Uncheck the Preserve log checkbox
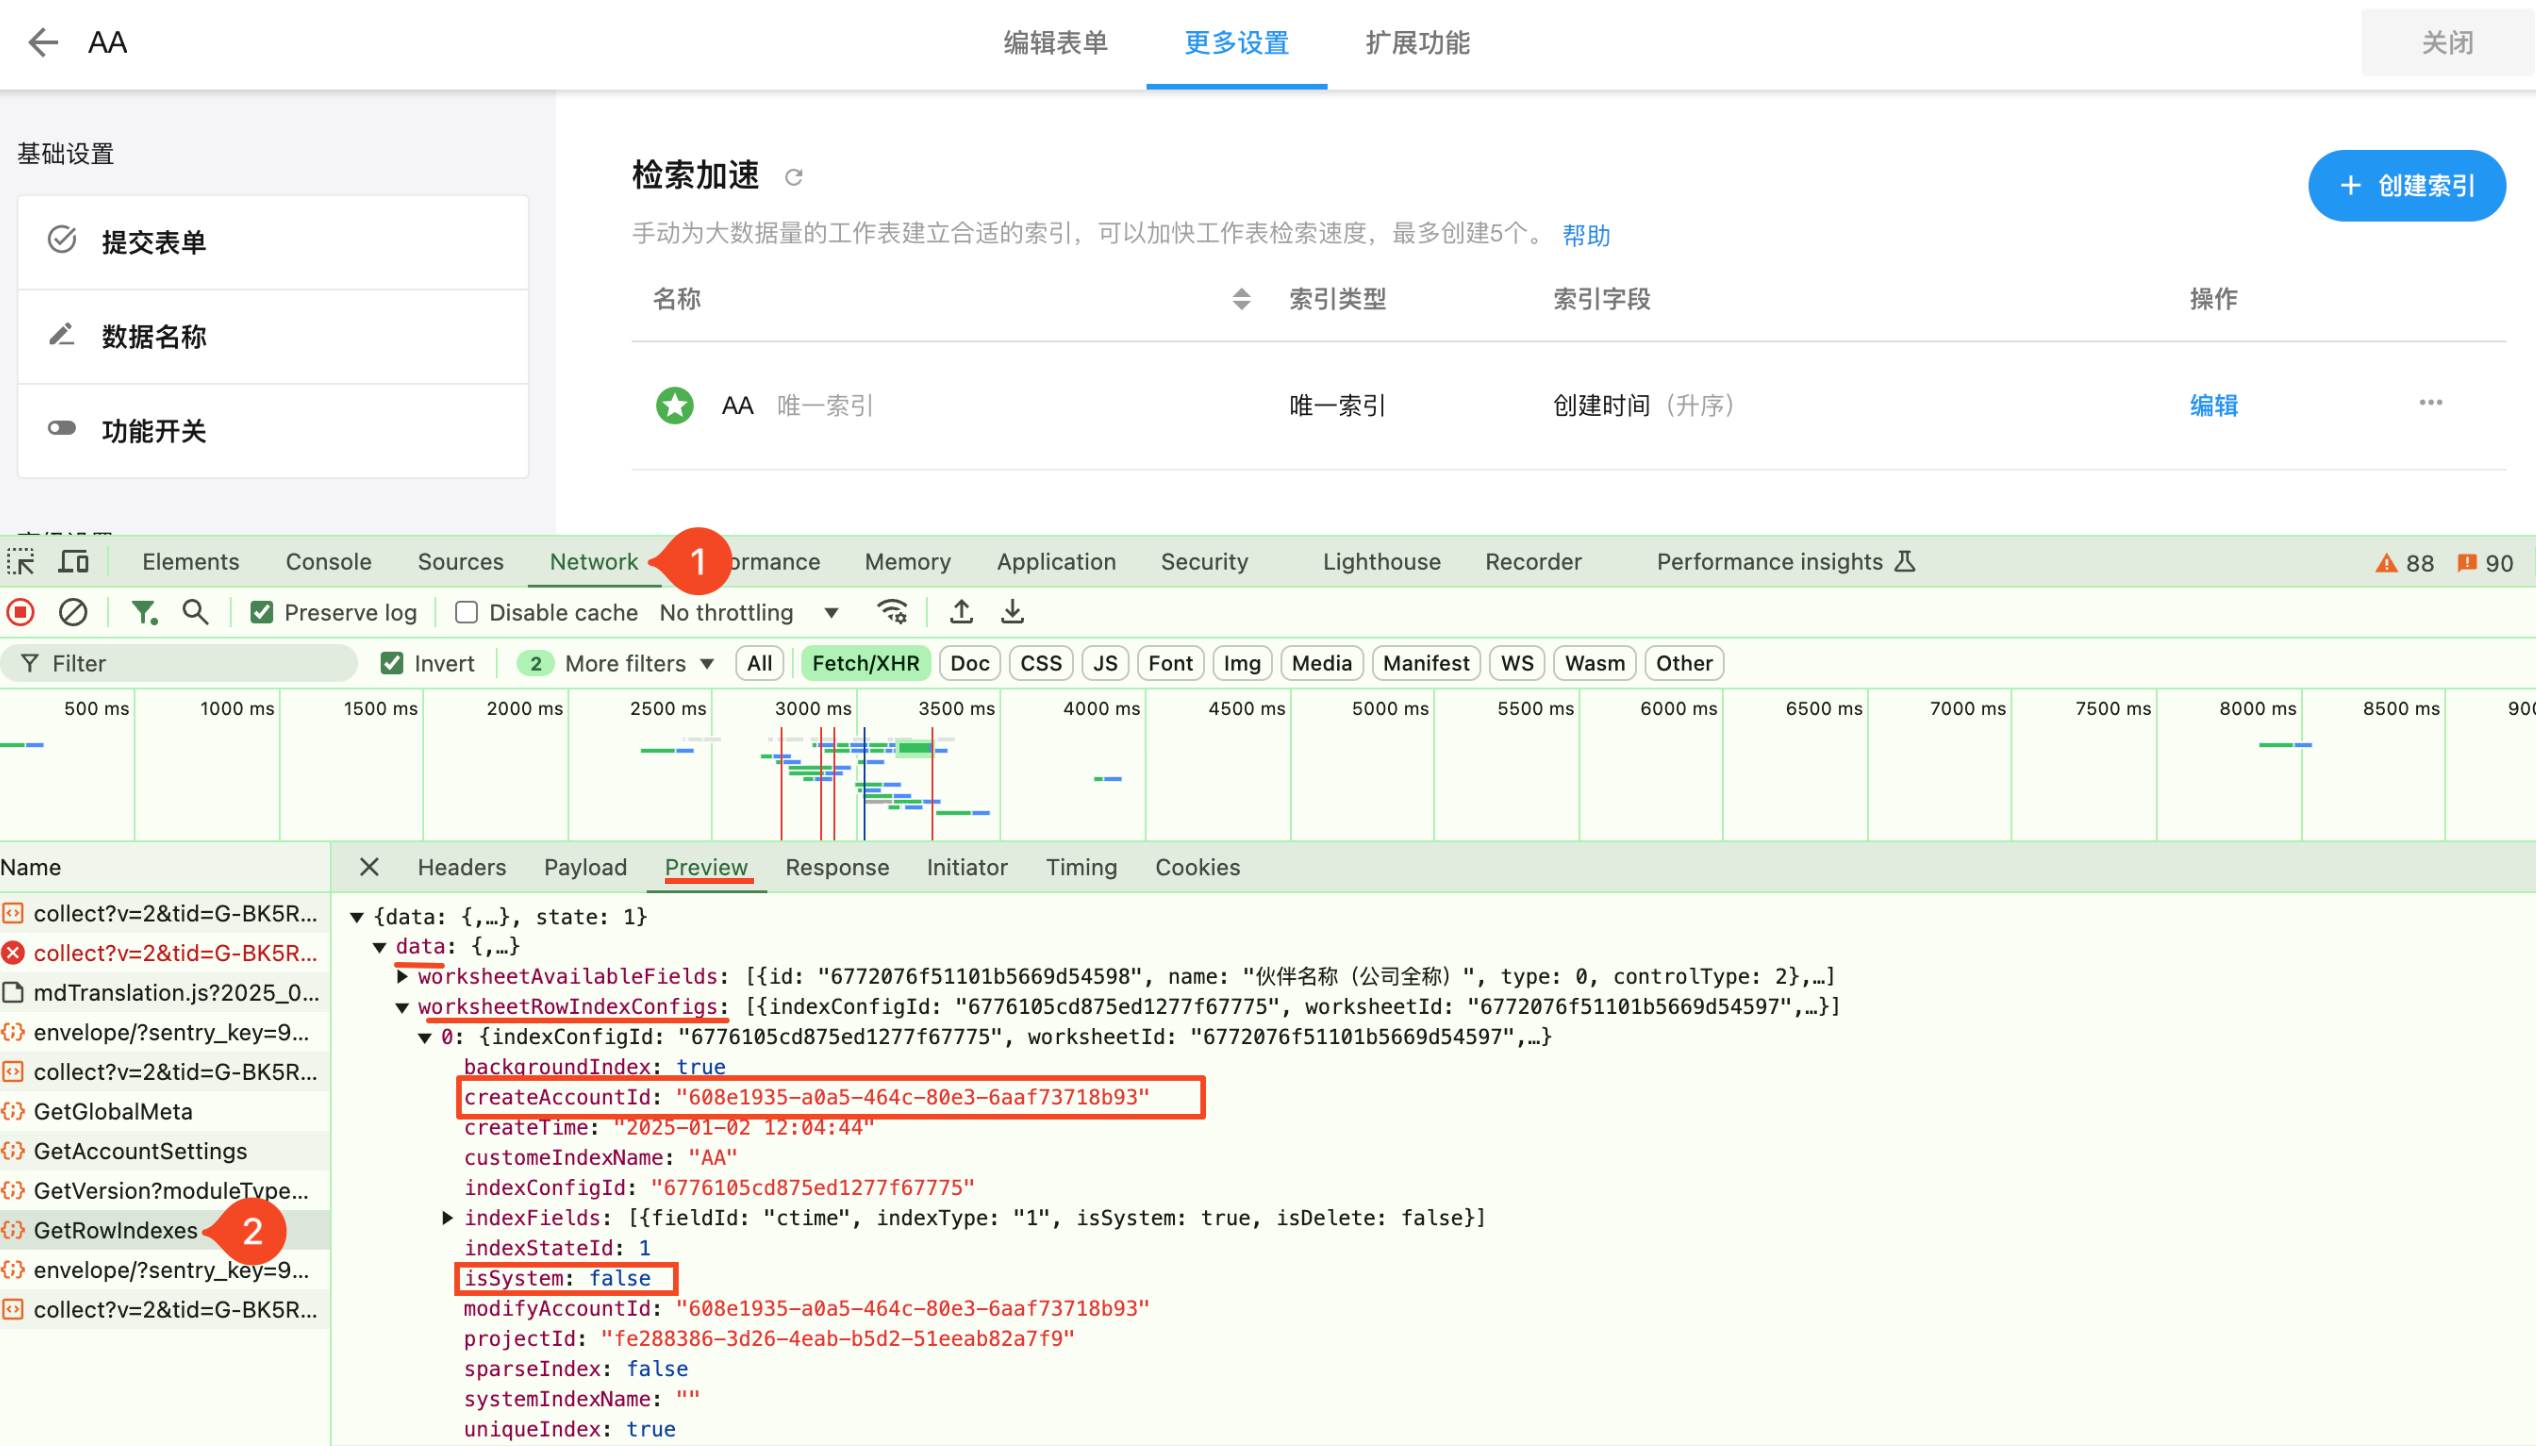2536x1446 pixels. (262, 613)
